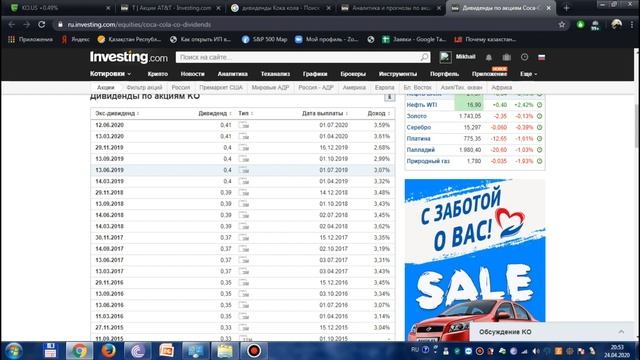Sort by Экс-дивиденд column
The height and width of the screenshot is (360, 640).
[x=117, y=113]
